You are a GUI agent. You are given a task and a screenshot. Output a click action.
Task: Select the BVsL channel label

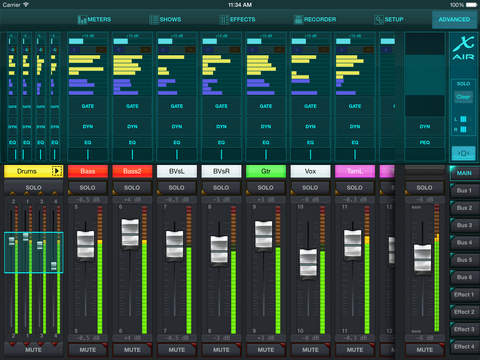[x=177, y=171]
